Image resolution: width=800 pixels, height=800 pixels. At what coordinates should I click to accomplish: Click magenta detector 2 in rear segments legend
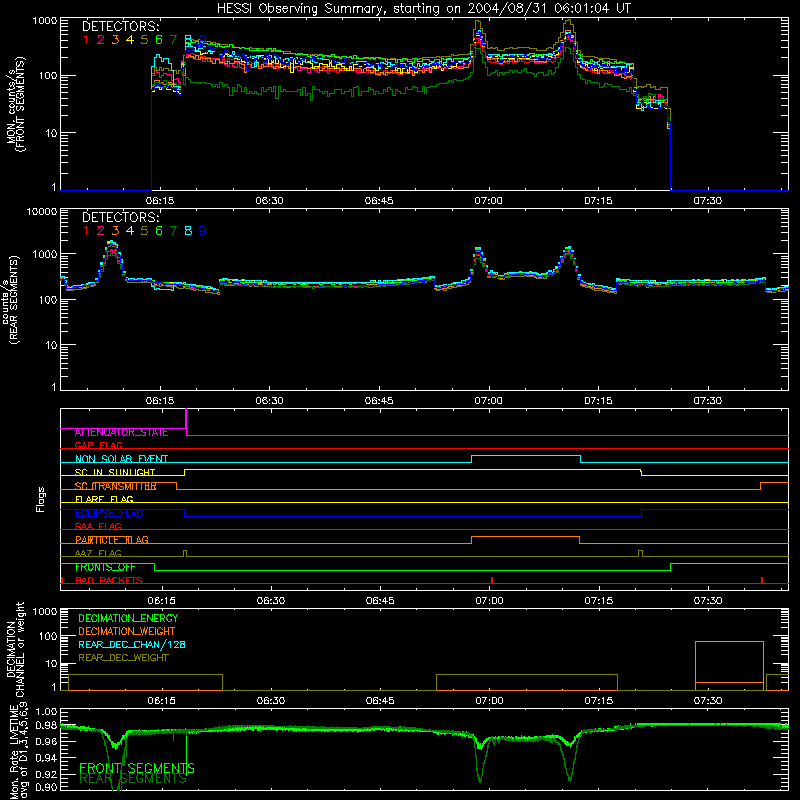(101, 231)
